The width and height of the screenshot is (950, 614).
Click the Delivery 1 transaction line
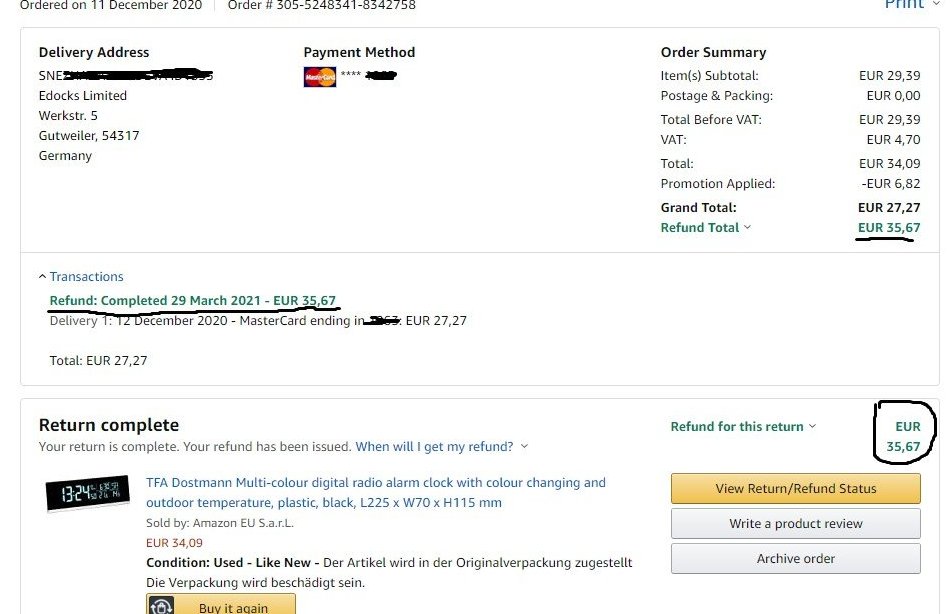258,321
